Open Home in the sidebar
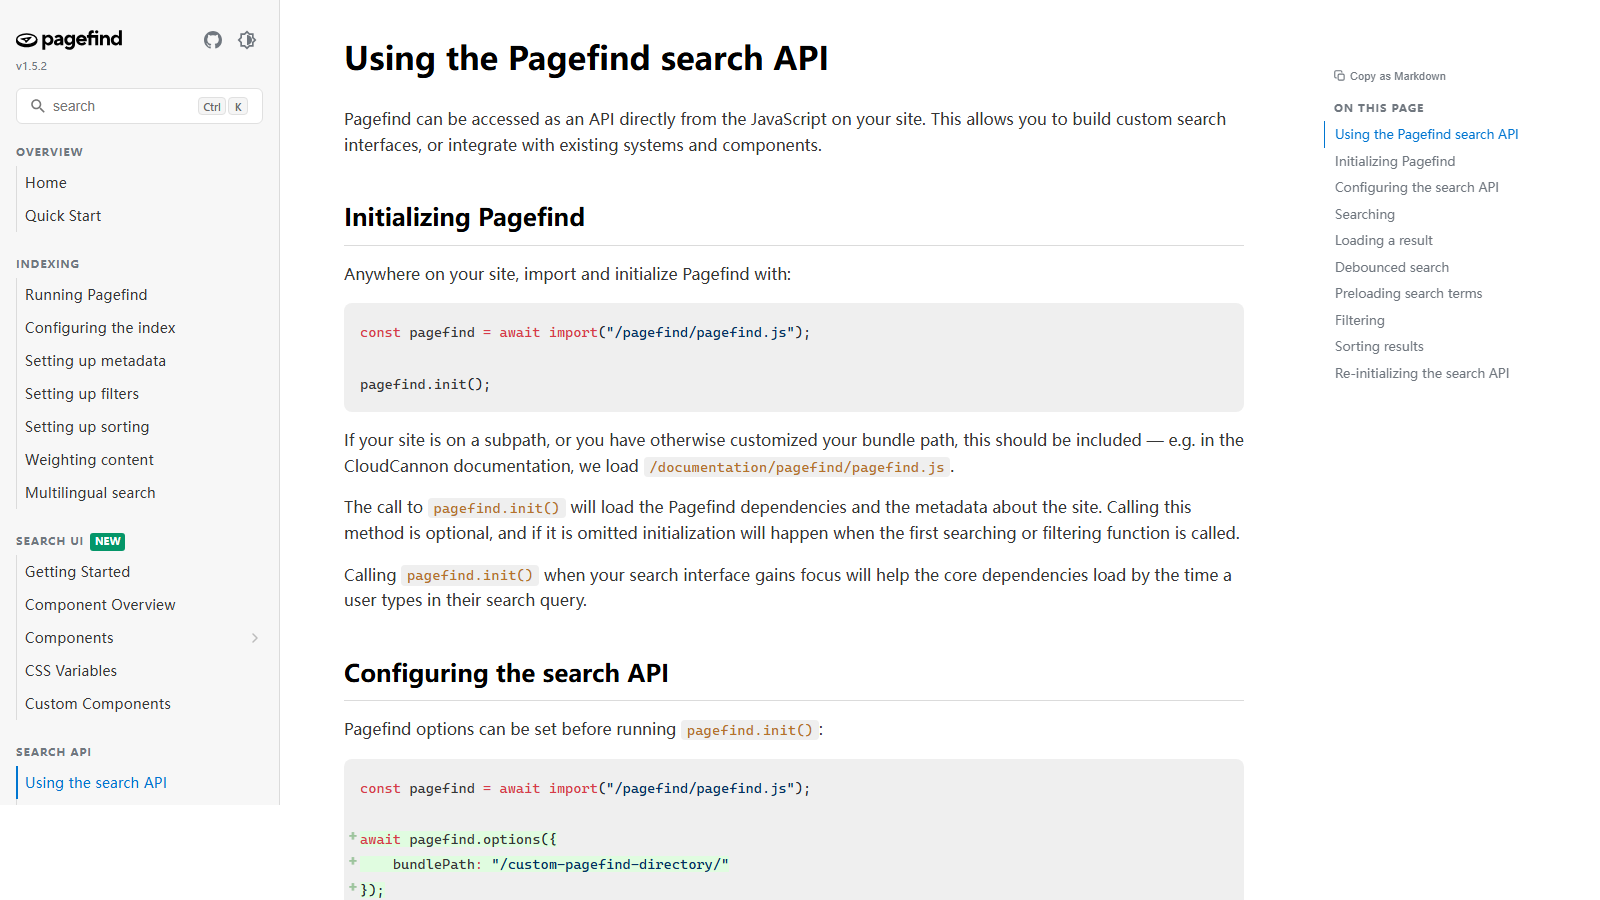The image size is (1600, 900). click(46, 183)
